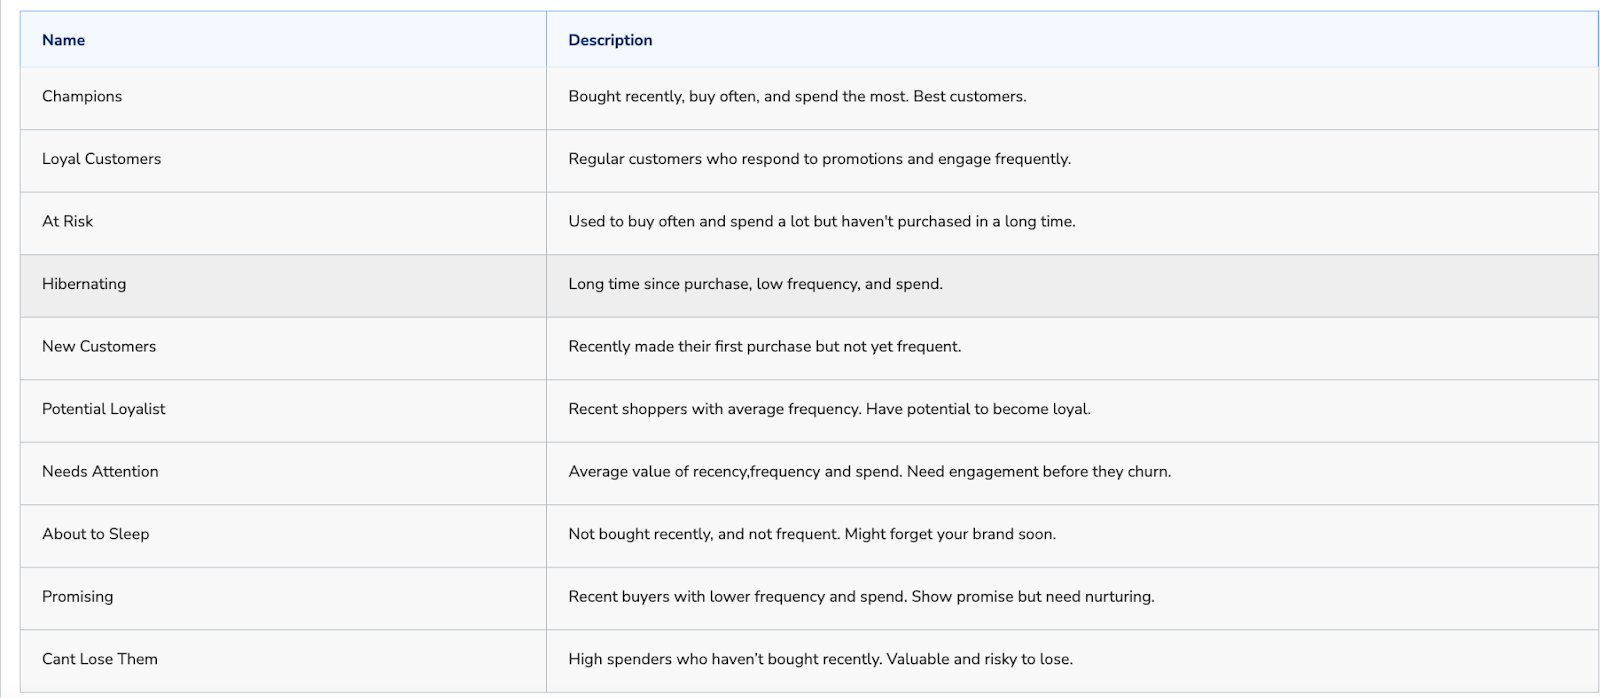Image resolution: width=1600 pixels, height=698 pixels.
Task: Click the Name column header
Action: click(64, 40)
